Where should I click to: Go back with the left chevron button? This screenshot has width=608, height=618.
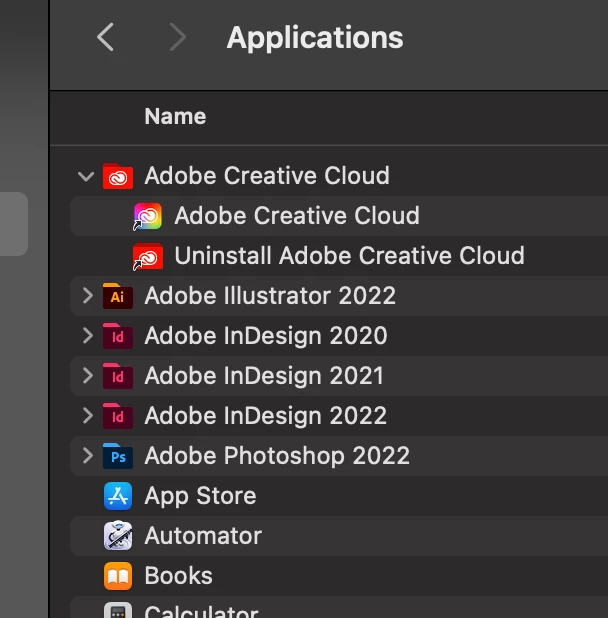click(105, 37)
